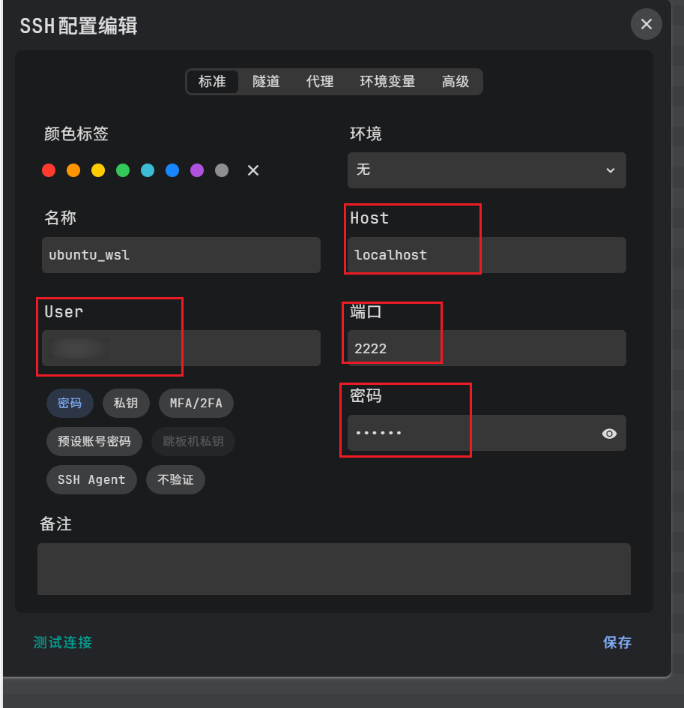
Task: Enable SSH Agent authentication
Action: click(x=91, y=479)
